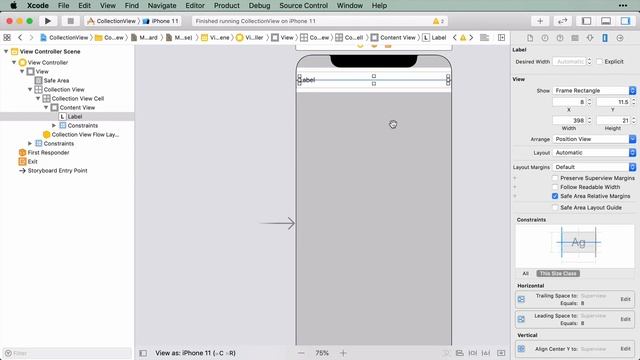This screenshot has height=360, width=640.
Task: Toggle the Debug area visibility
Action: coord(606,21)
